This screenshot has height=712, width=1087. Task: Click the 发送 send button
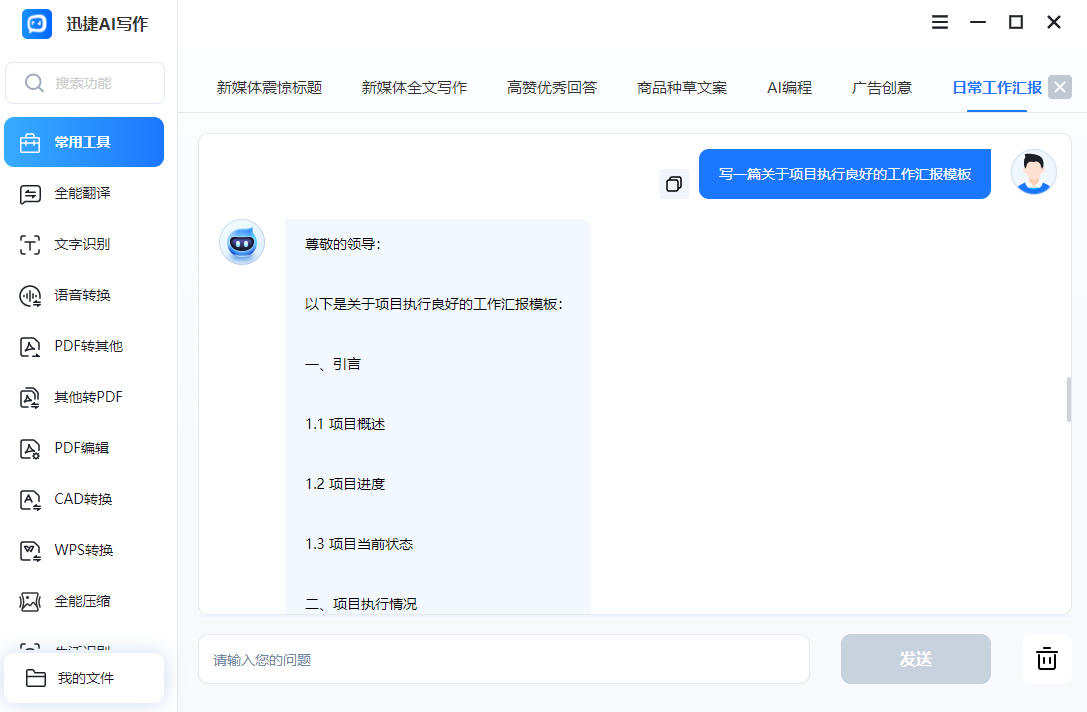(916, 659)
